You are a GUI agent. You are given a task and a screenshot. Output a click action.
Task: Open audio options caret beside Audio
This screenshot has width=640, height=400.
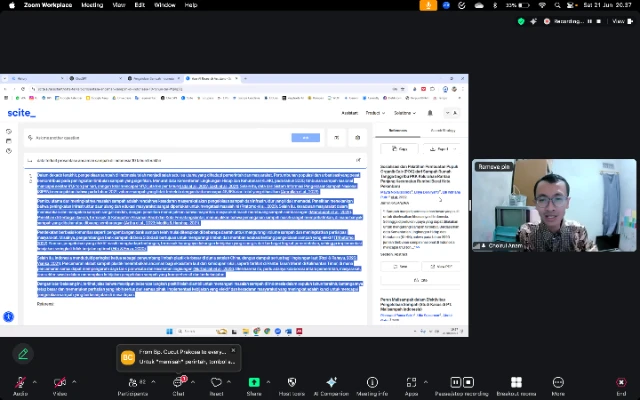35,382
